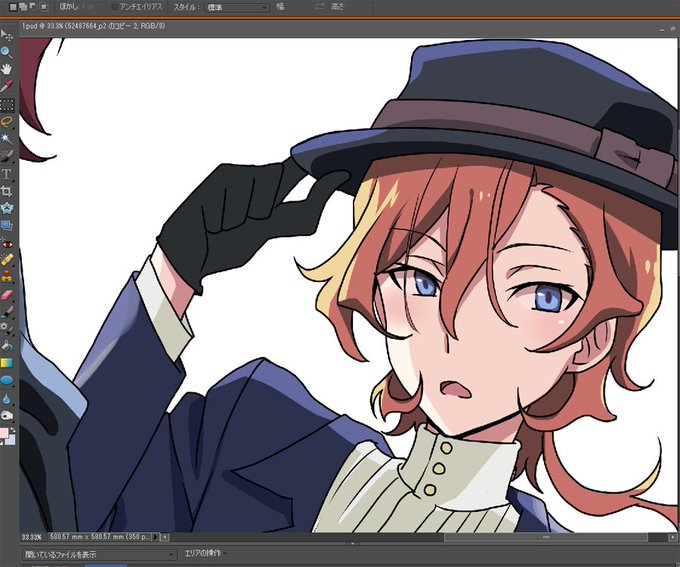680x567 pixels.
Task: Select the Smart Brush gear tool
Action: (x=7, y=328)
